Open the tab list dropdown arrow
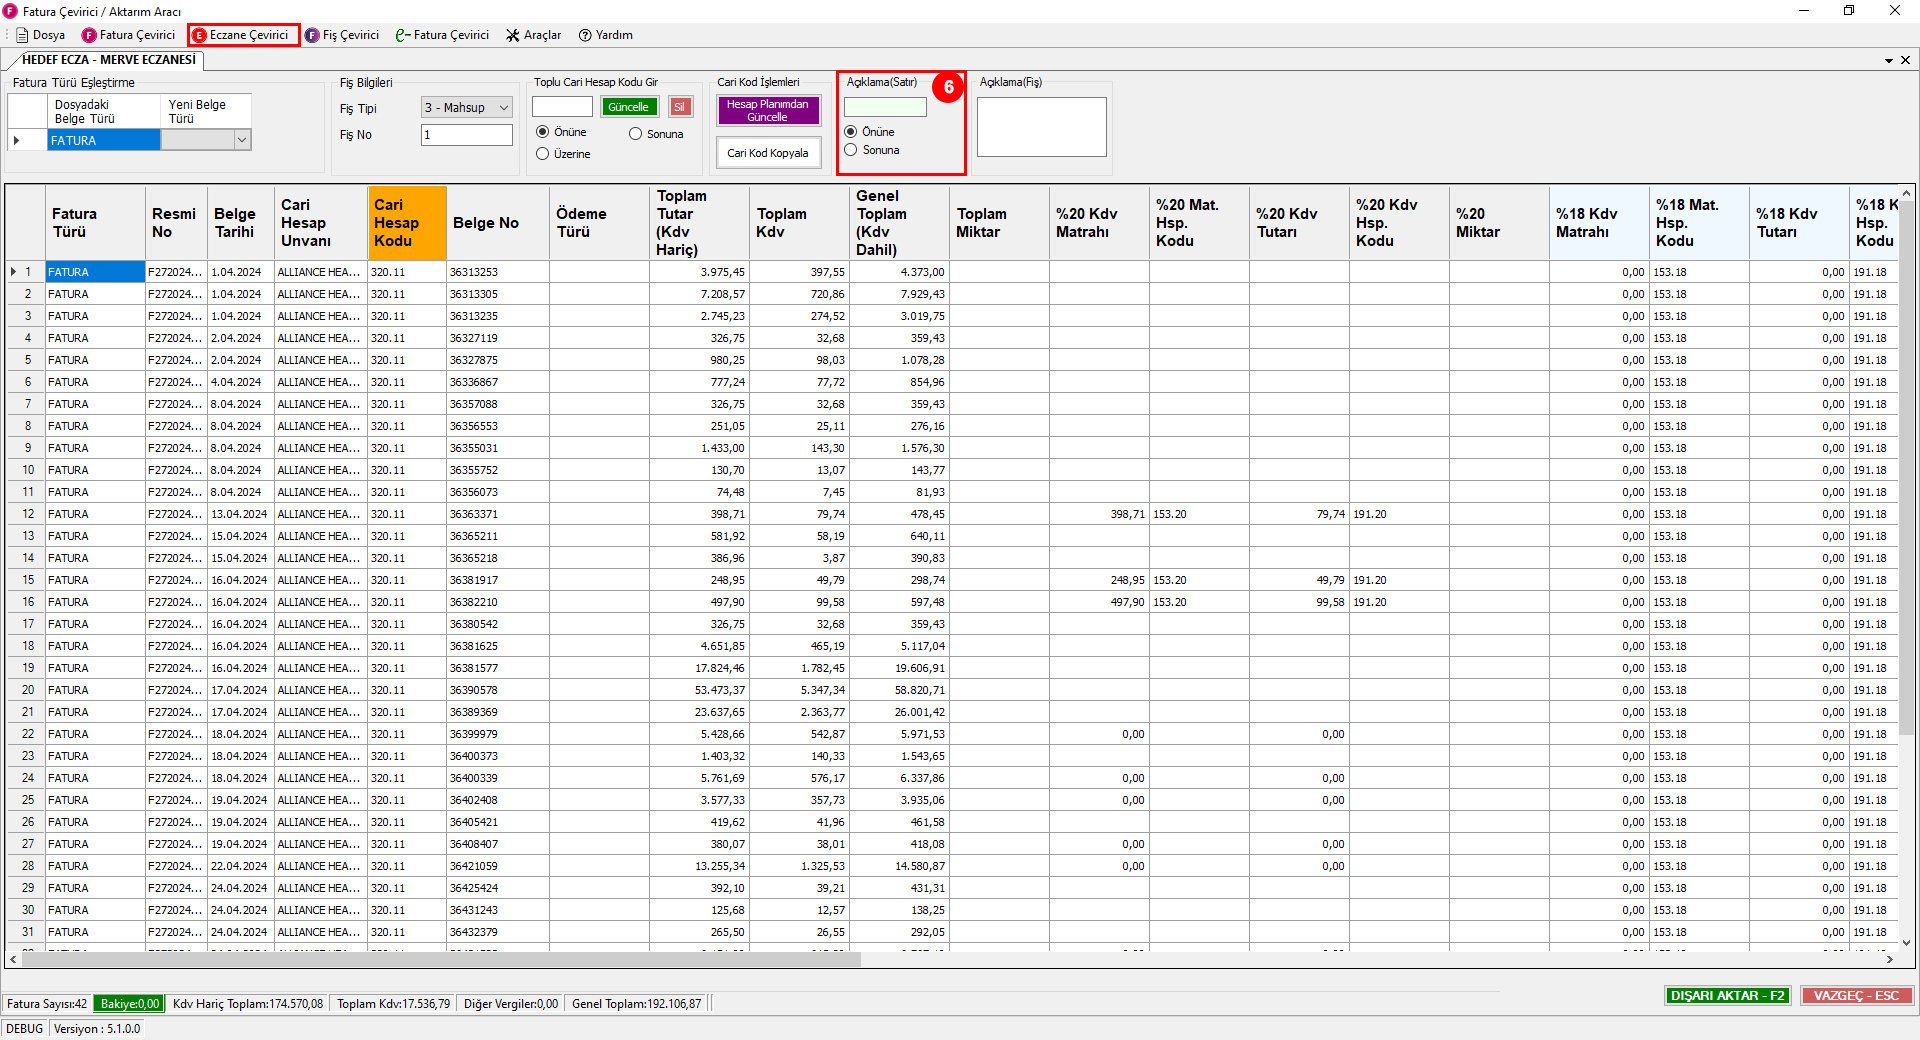 coord(1889,60)
